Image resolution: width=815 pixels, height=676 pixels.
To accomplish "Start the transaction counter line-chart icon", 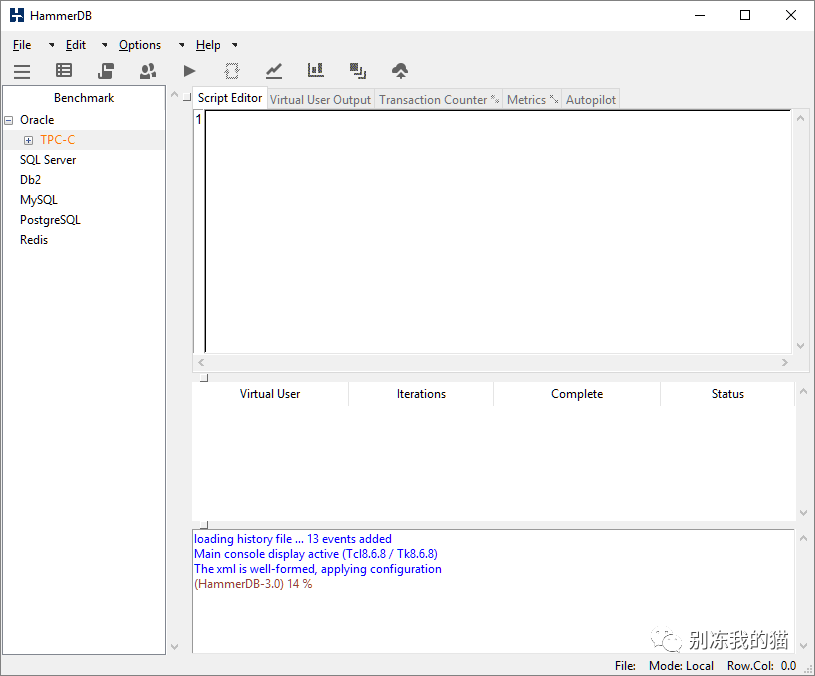I will click(274, 71).
